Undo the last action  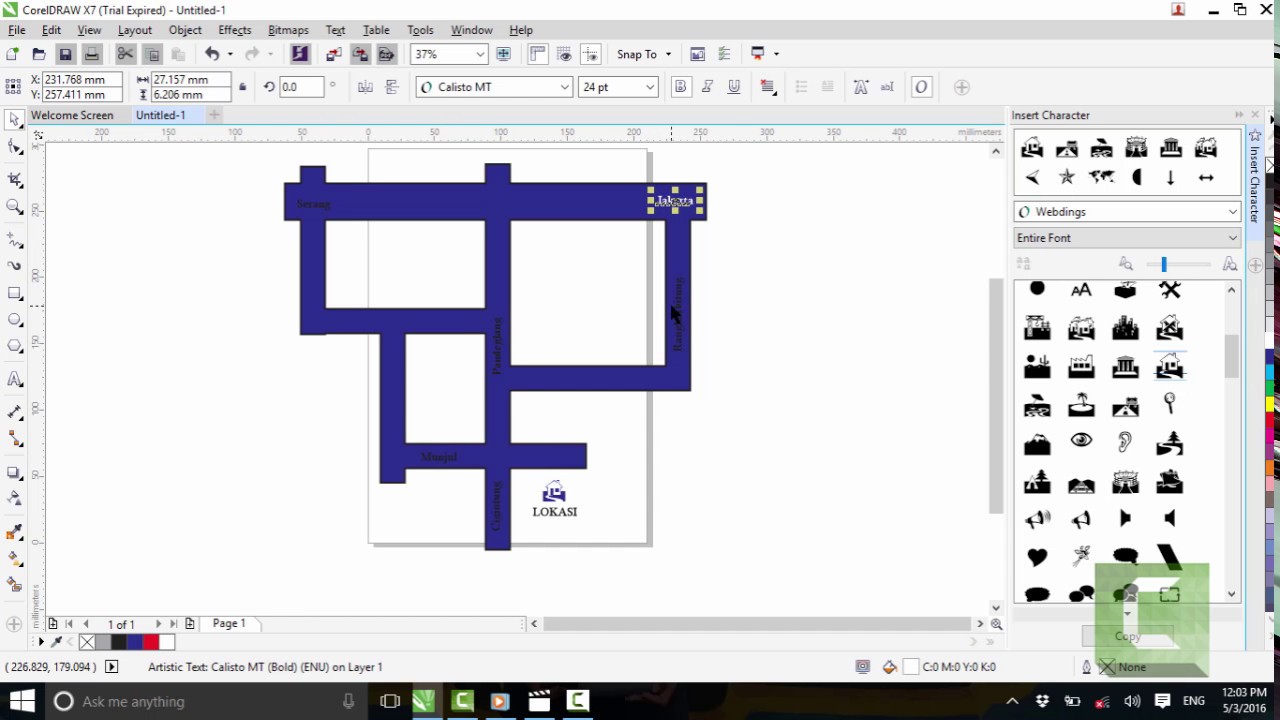pos(212,54)
